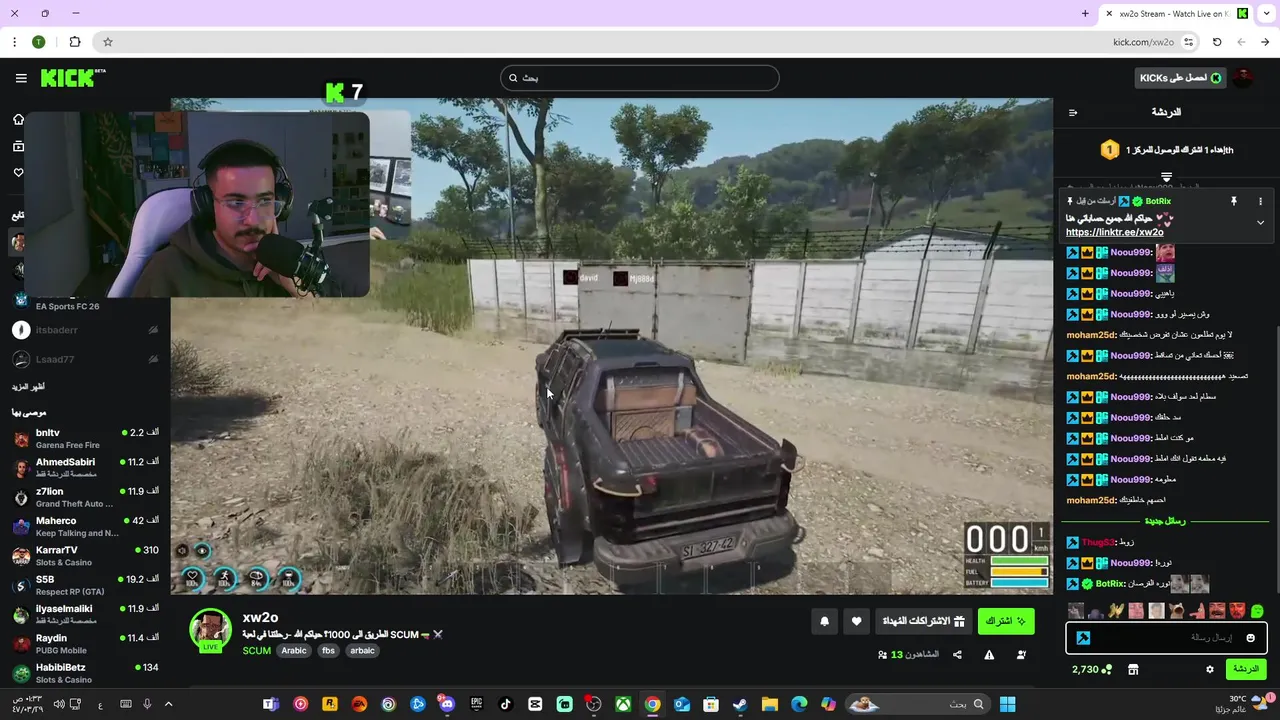Click the send message input field
Viewport: 1280px width, 720px height.
click(1167, 638)
